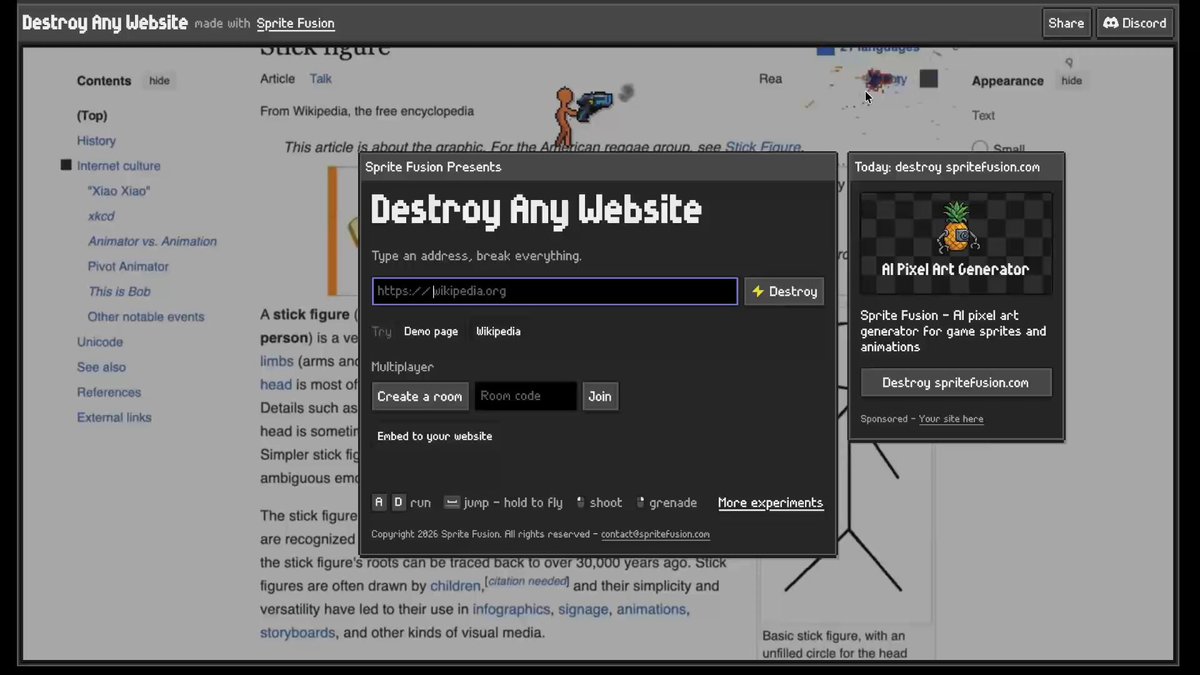Image resolution: width=1200 pixels, height=675 pixels.
Task: Choose the Demo page suggestion
Action: [431, 331]
